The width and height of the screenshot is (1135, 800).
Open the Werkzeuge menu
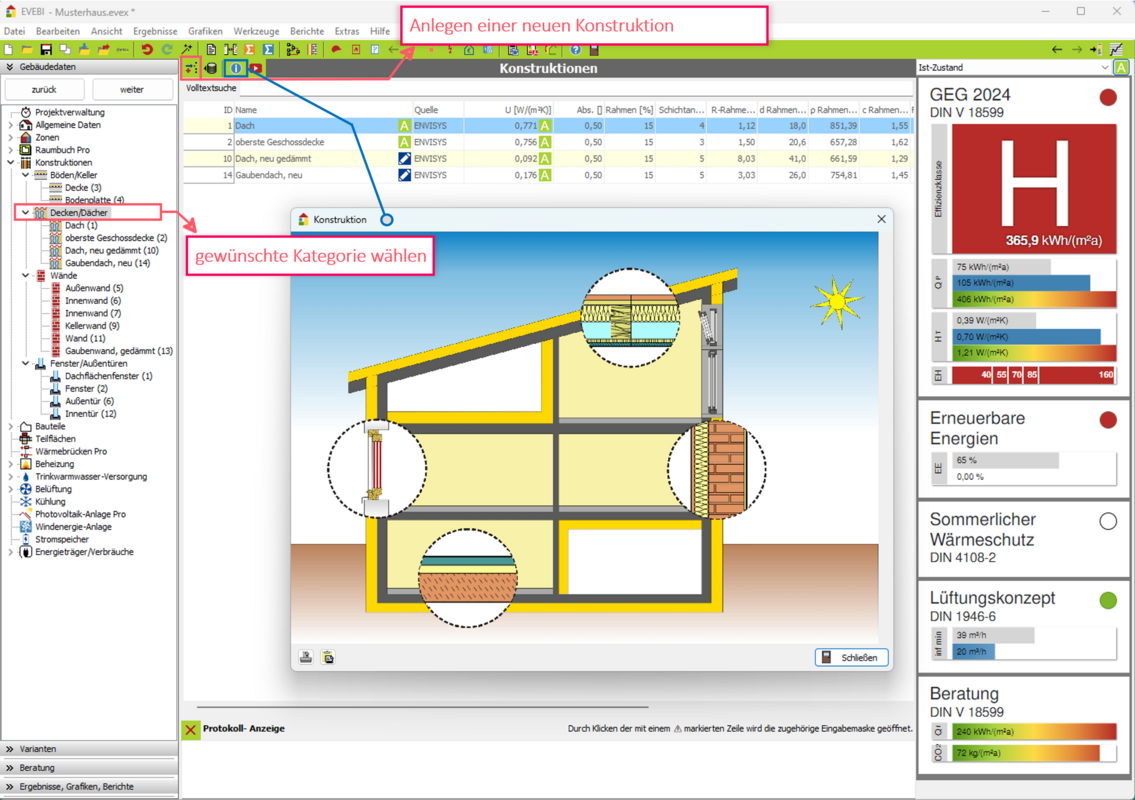click(x=256, y=31)
